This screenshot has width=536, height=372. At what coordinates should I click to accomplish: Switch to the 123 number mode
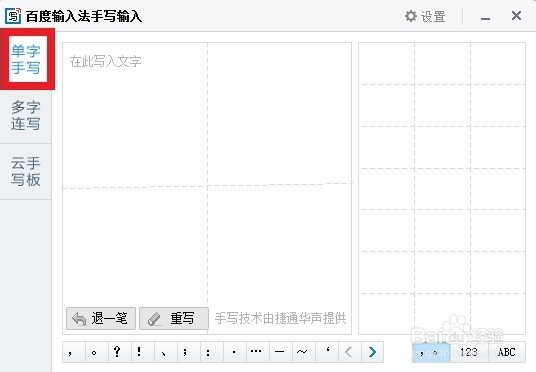tap(469, 352)
